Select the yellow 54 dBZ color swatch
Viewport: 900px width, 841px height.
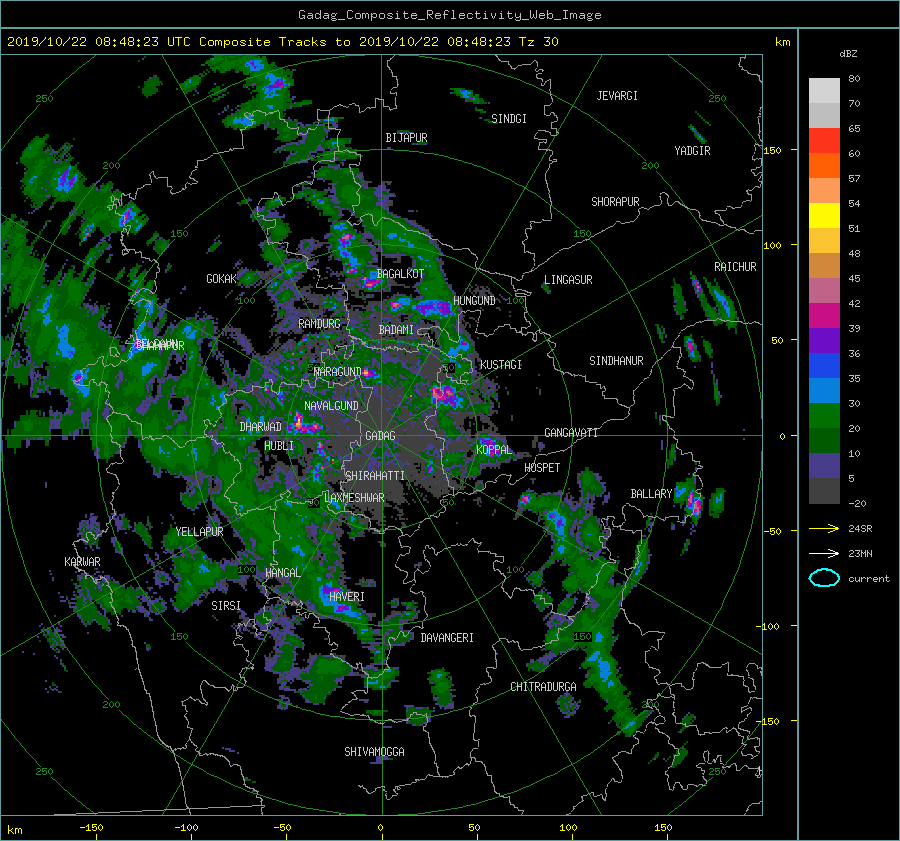coord(824,215)
